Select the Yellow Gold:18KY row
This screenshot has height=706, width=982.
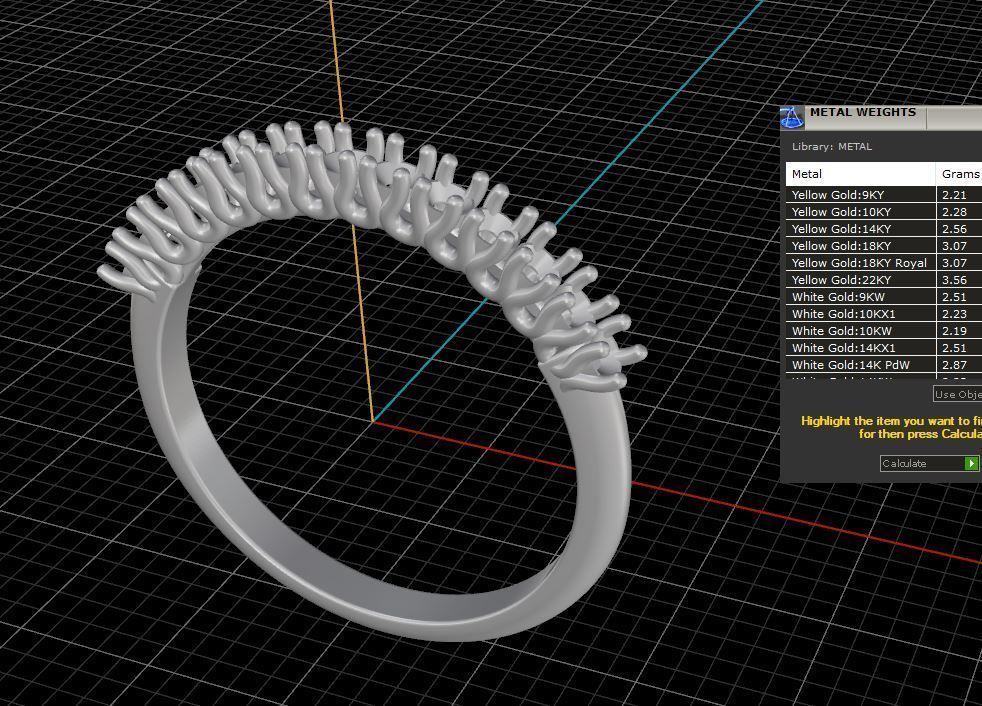pyautogui.click(x=884, y=246)
